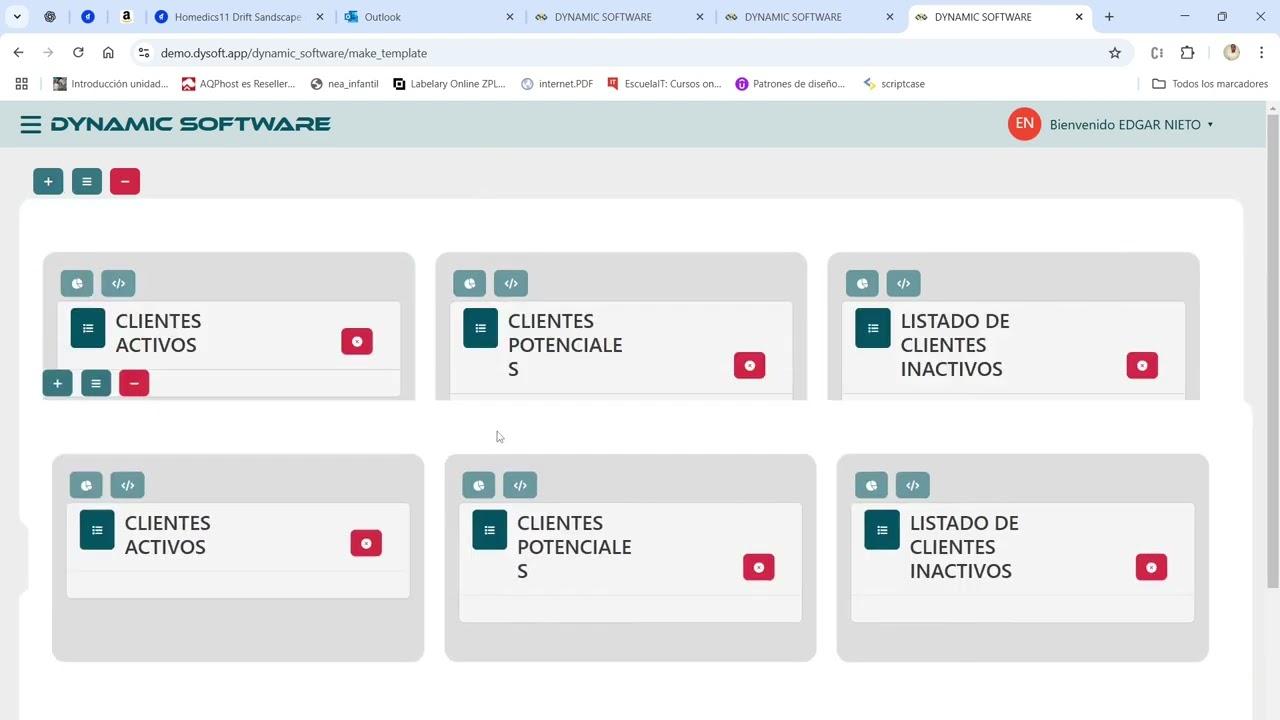Click the code icon on lower CLIENTES ACTIVOS card
Viewport: 1280px width, 720px height.
(x=127, y=485)
